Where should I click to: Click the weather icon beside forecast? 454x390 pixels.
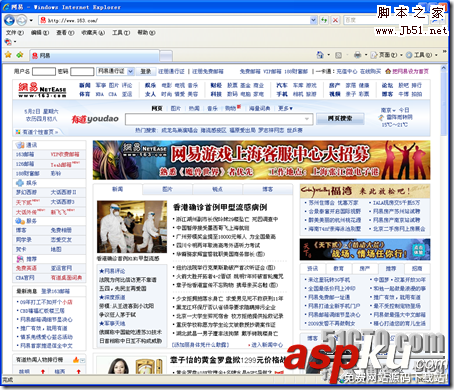pyautogui.click(x=381, y=117)
